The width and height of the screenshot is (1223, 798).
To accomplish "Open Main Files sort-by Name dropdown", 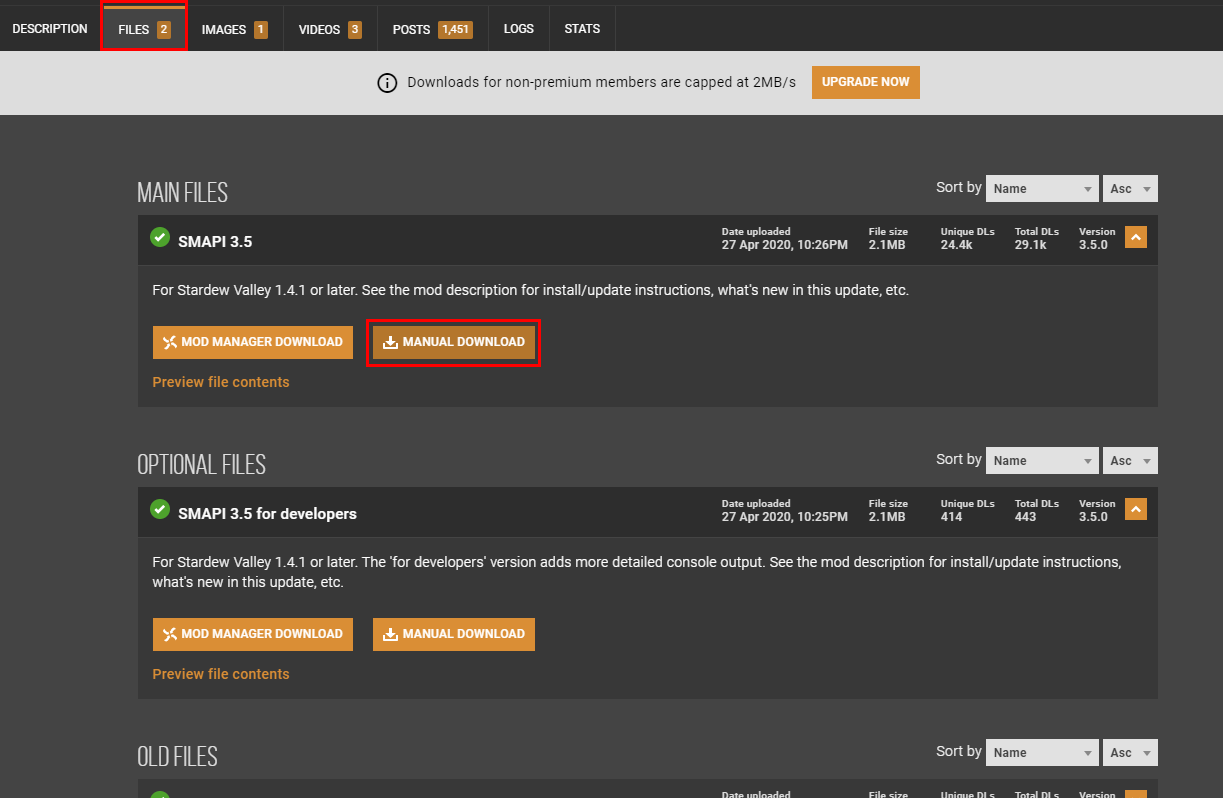I will (x=1042, y=188).
